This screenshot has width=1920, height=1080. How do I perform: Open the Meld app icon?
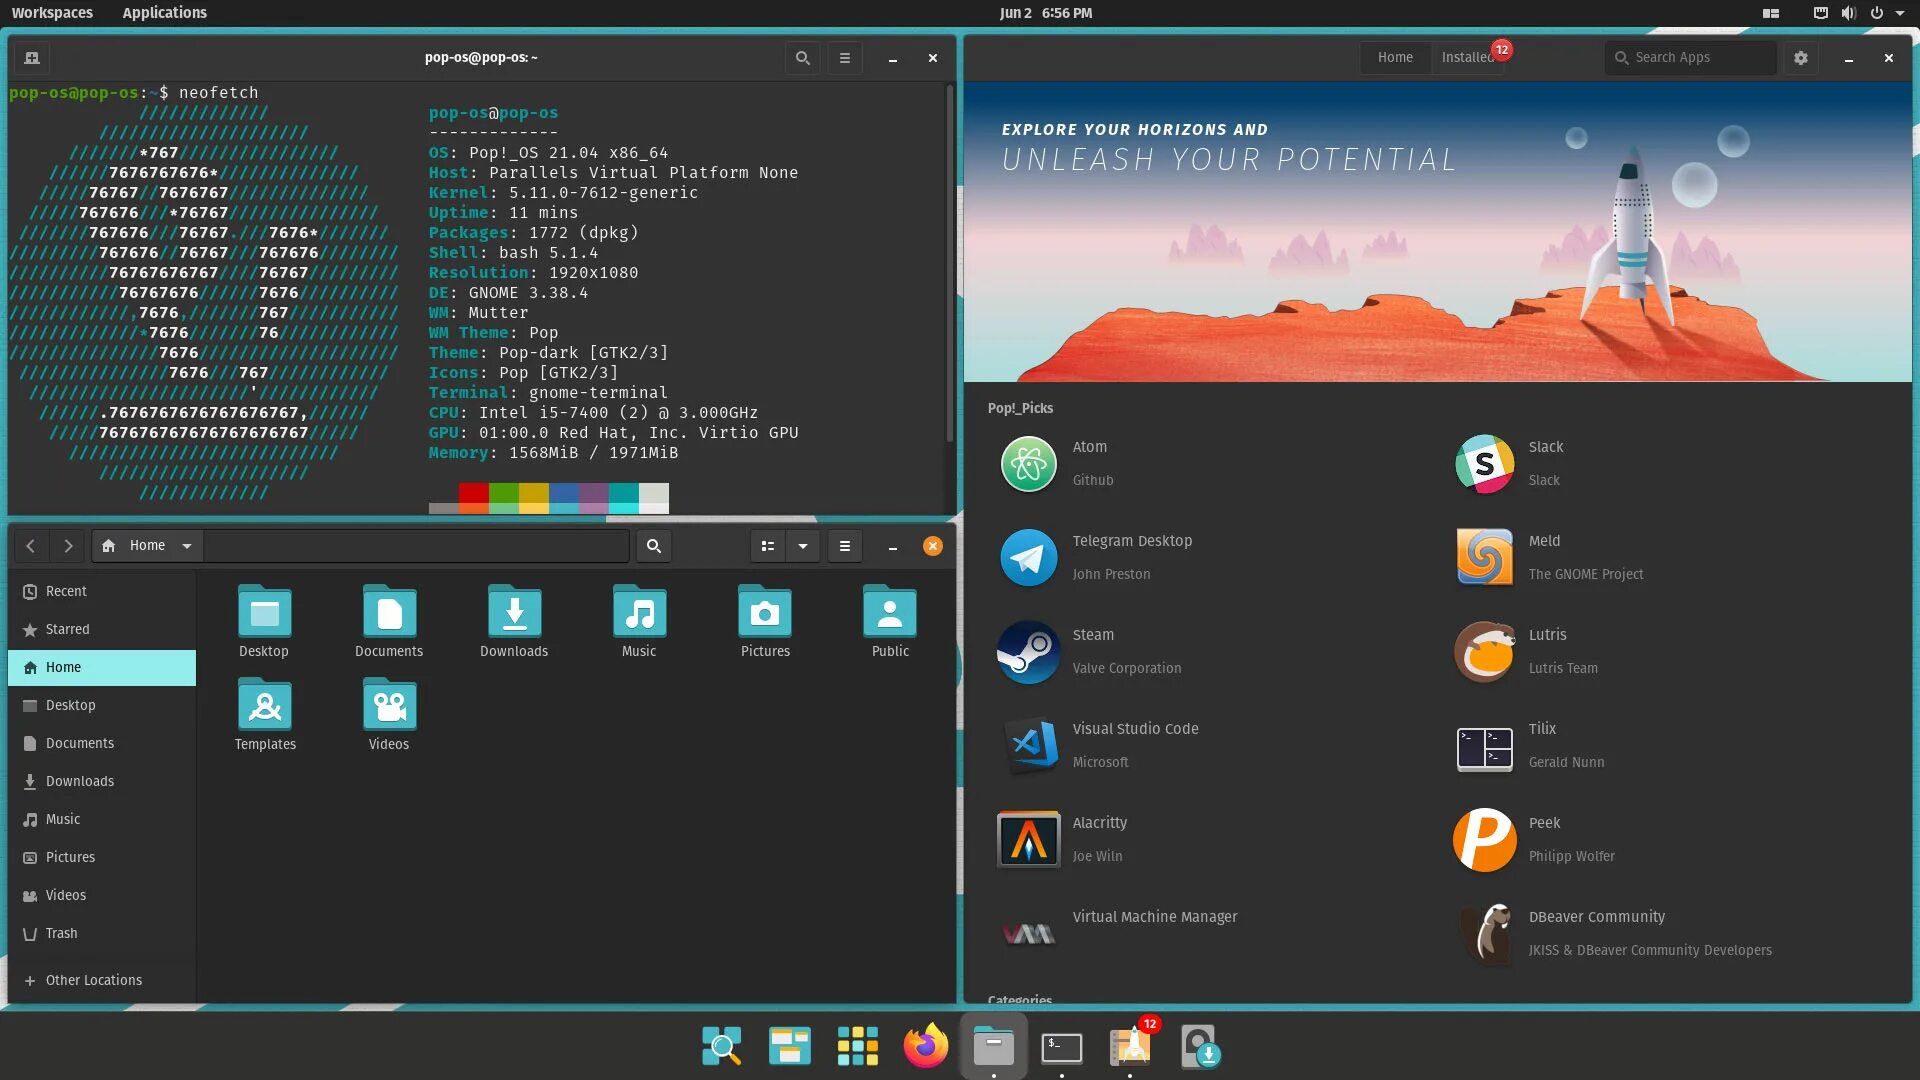pyautogui.click(x=1484, y=558)
